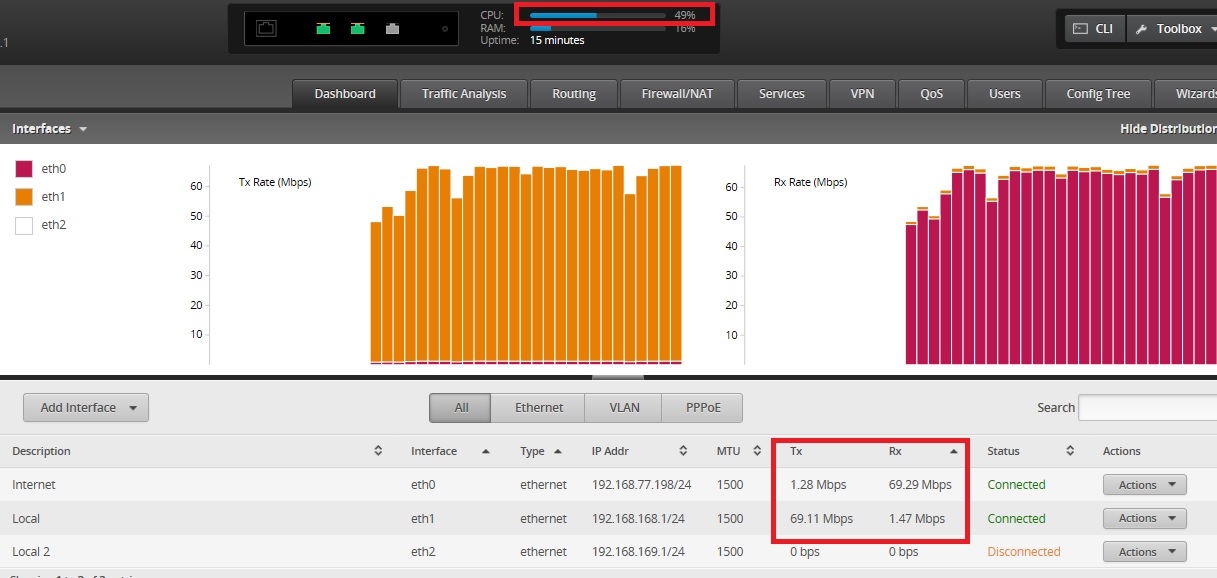Click the orange eth1 legend color swatch
The height and width of the screenshot is (578, 1217).
tap(24, 197)
